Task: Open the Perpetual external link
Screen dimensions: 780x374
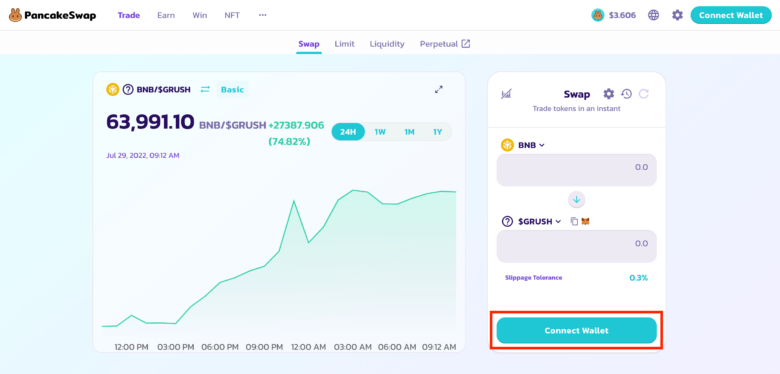Action: (x=445, y=44)
